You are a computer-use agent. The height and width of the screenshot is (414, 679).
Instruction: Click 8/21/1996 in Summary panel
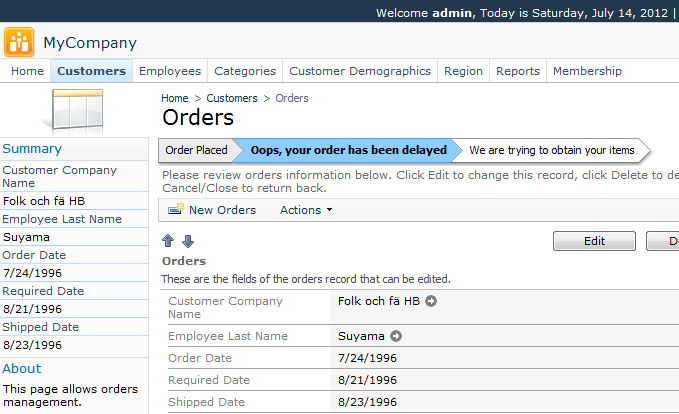coord(32,309)
